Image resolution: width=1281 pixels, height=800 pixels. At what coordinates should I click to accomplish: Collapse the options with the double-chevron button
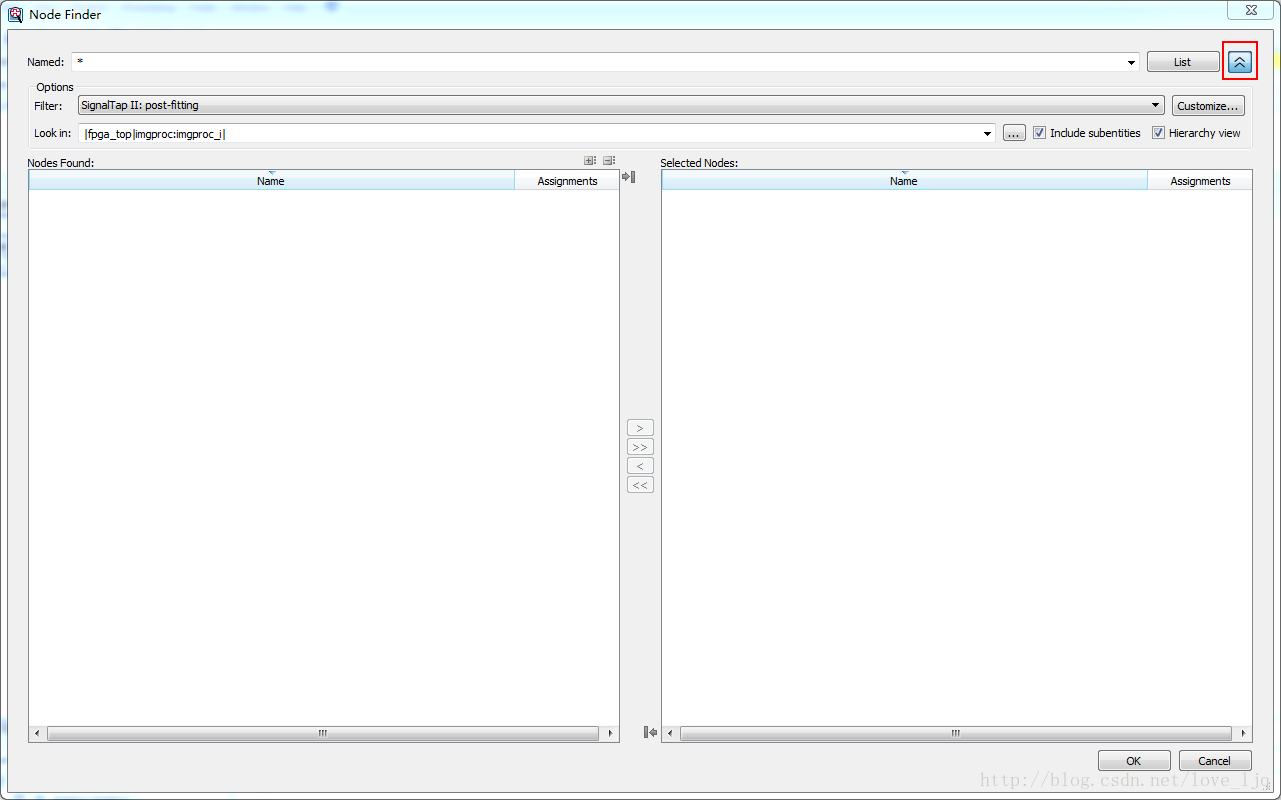click(1239, 62)
